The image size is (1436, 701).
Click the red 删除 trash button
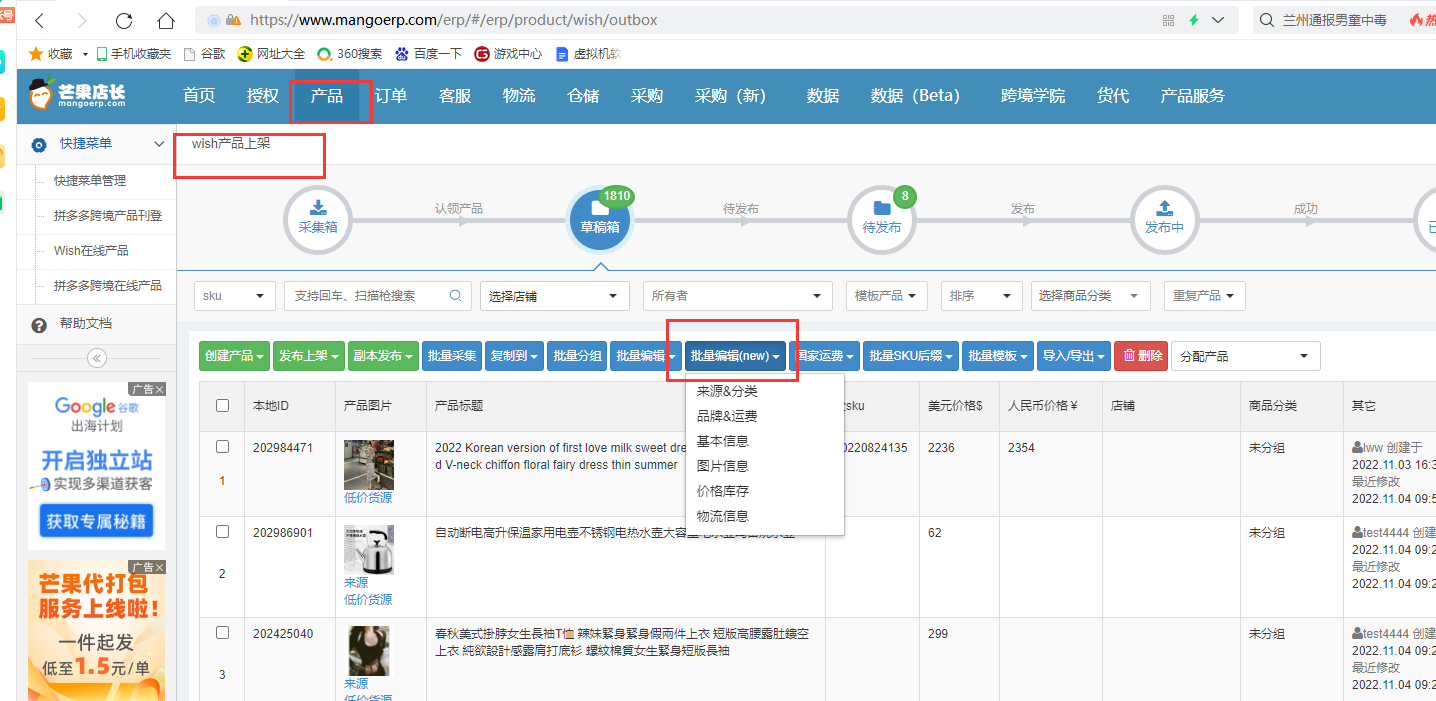[1141, 356]
